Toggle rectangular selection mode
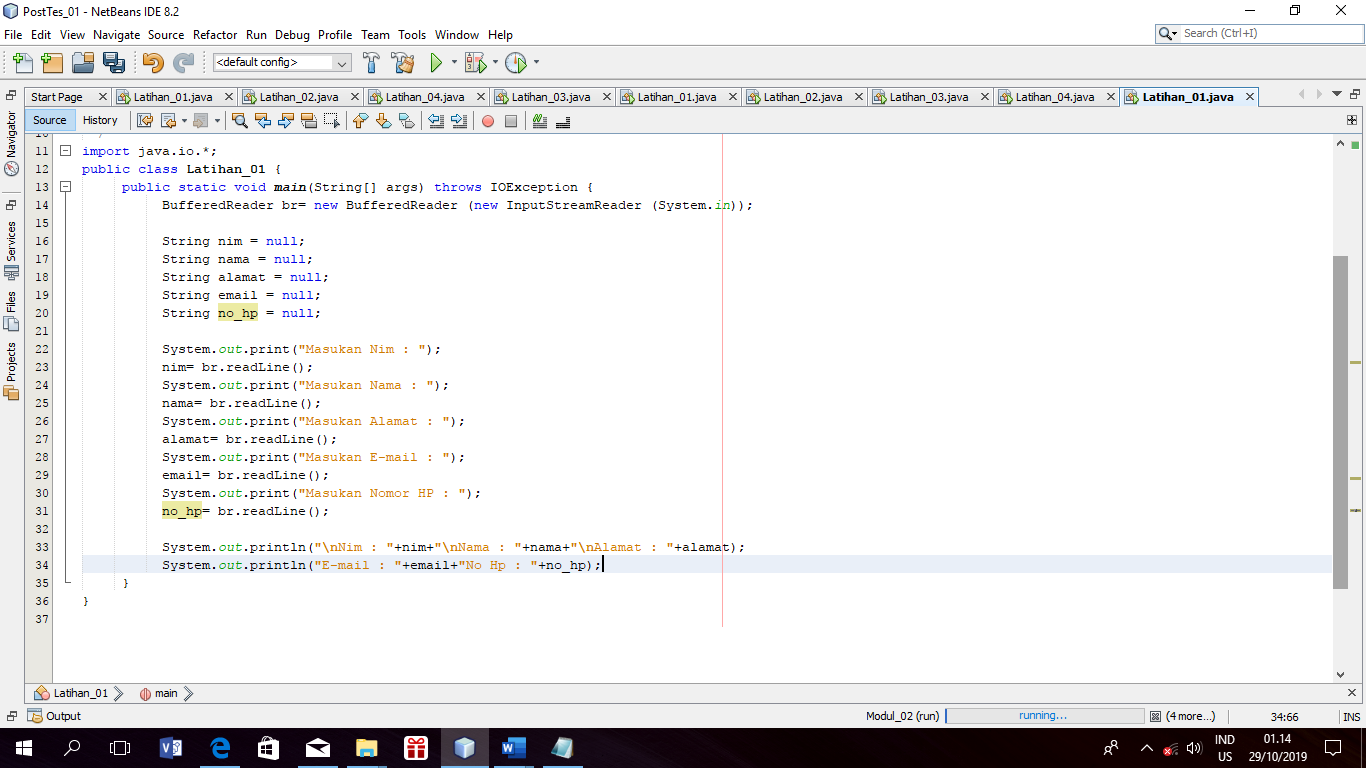 (332, 121)
